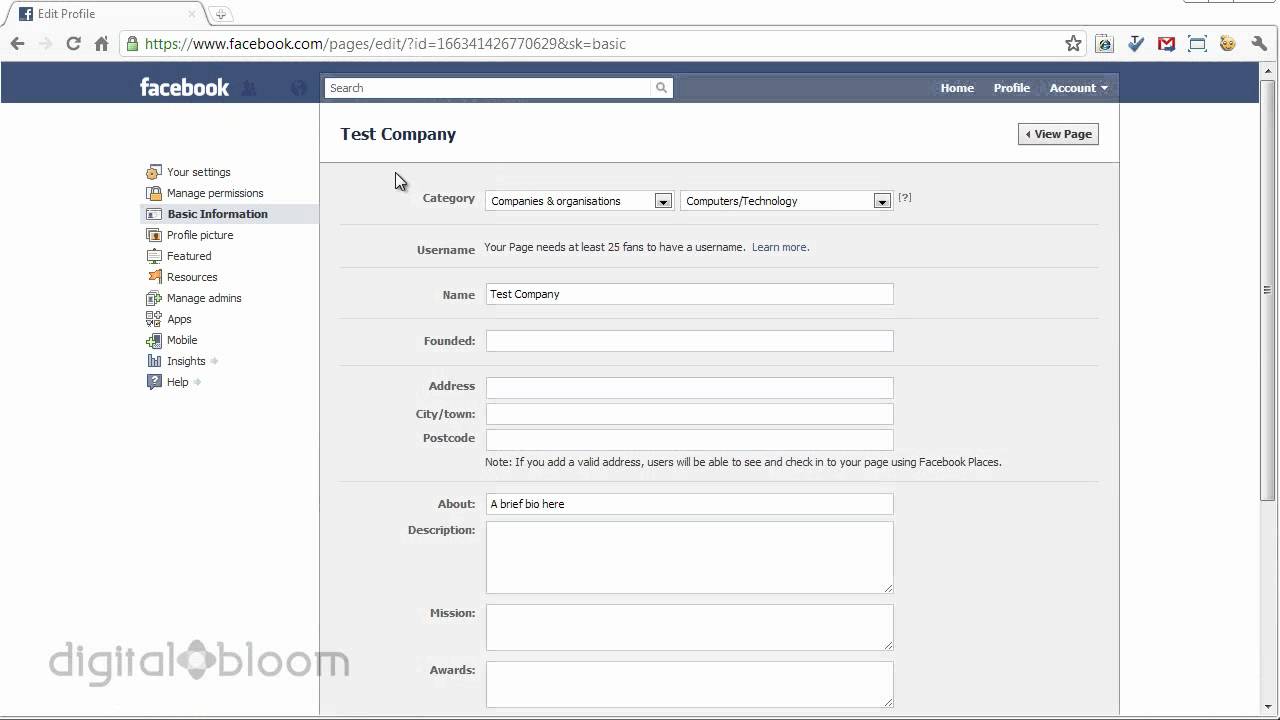Screen dimensions: 1280x720
Task: Click the Insights chart icon
Action: tap(154, 361)
